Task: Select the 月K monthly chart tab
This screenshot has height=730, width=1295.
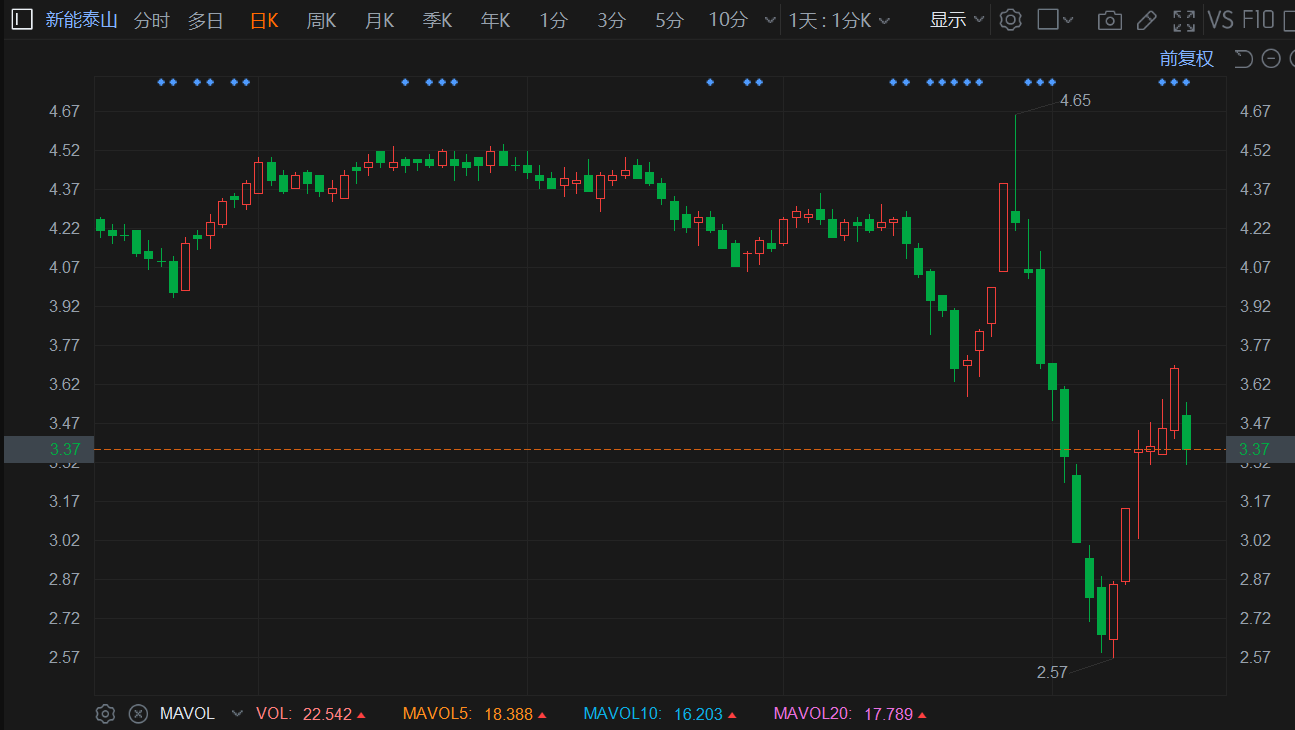Action: click(x=379, y=20)
